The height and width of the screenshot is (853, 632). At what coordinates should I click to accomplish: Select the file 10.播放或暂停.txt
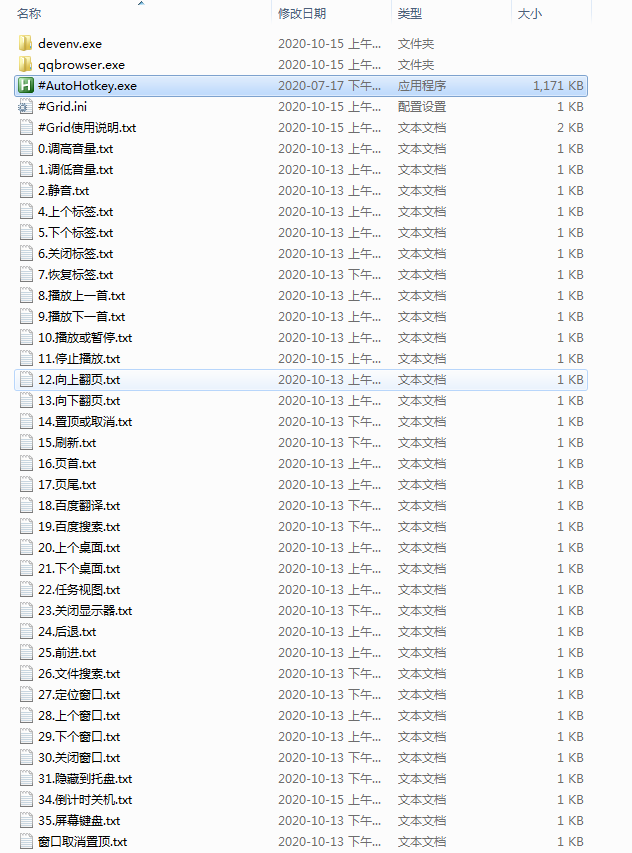[301, 338]
